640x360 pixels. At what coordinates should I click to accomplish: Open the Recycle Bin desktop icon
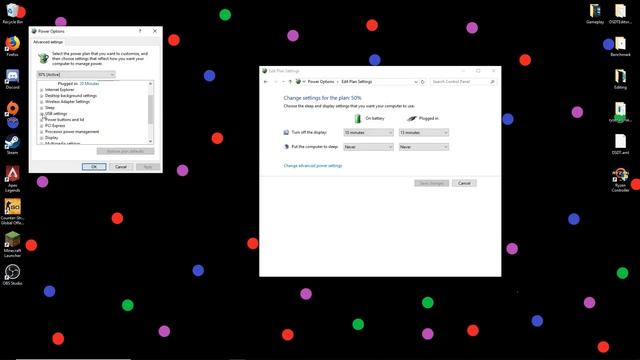point(12,13)
